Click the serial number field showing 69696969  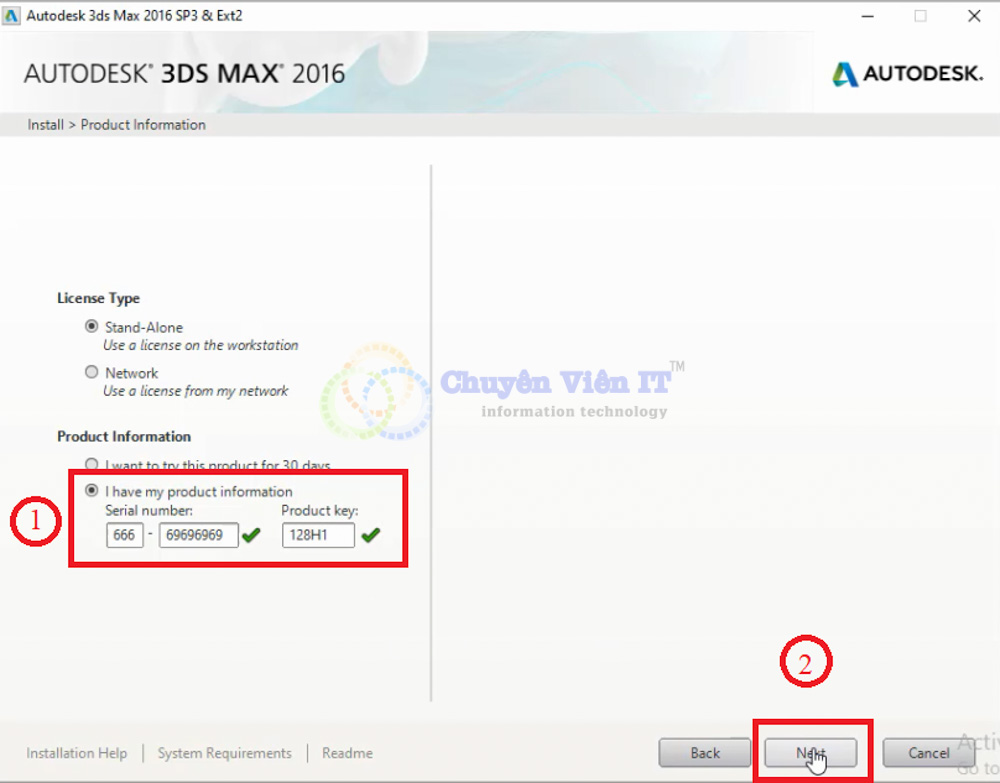pyautogui.click(x=197, y=535)
